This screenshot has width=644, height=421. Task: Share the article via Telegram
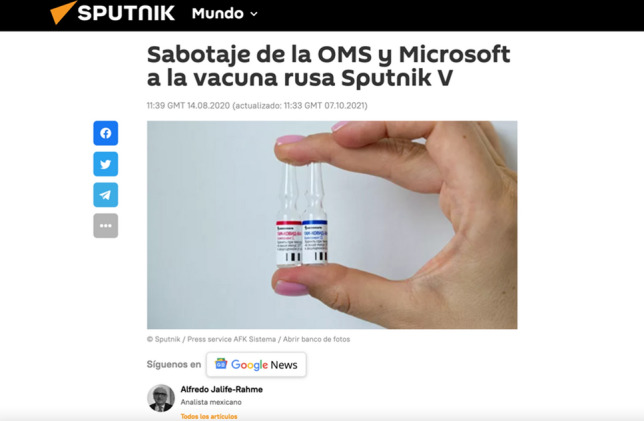coord(106,195)
